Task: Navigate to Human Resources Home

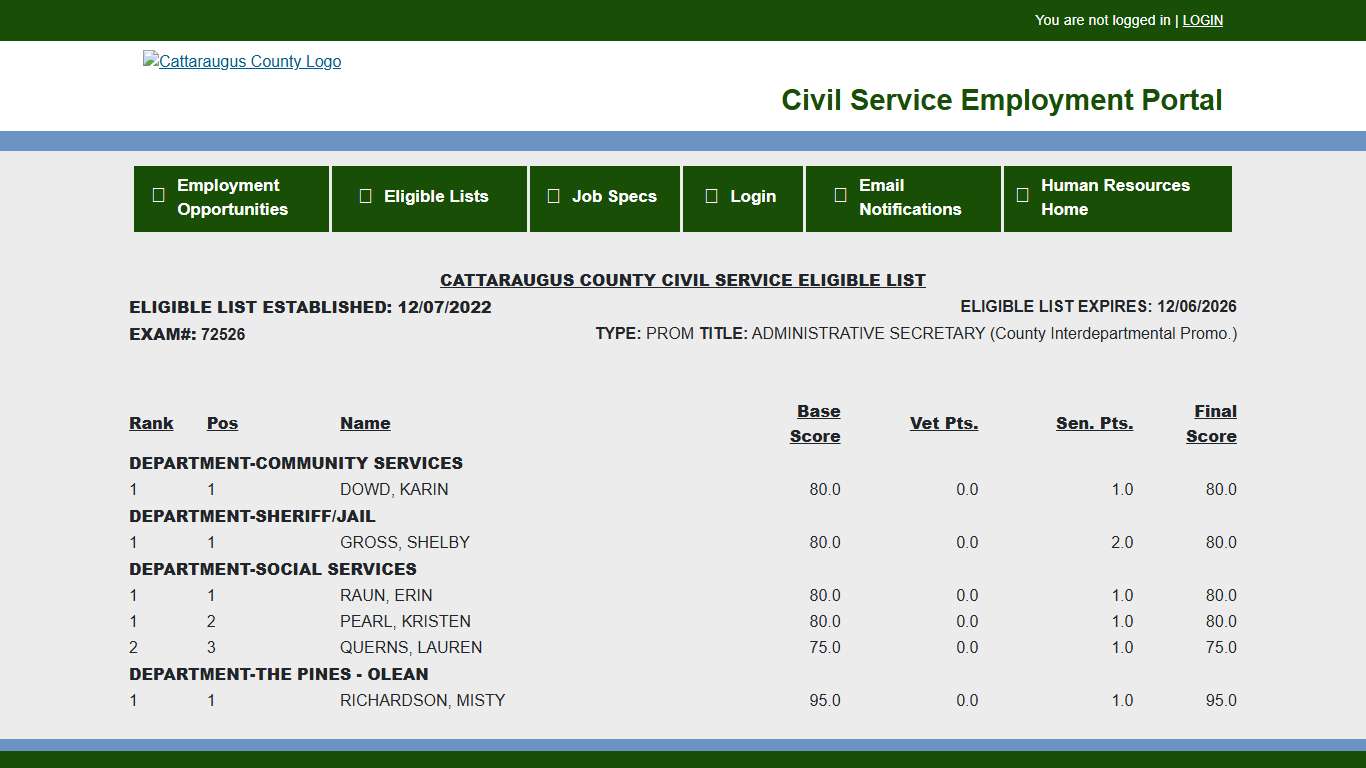Action: tap(1117, 198)
